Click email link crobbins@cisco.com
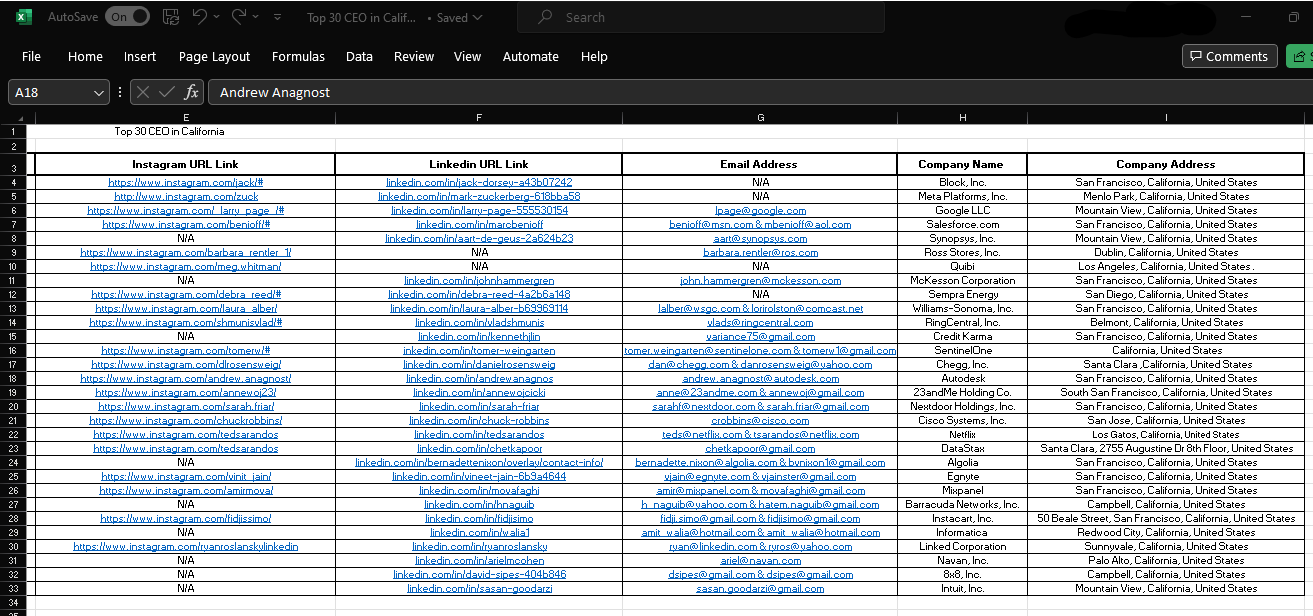The image size is (1313, 616). point(760,420)
